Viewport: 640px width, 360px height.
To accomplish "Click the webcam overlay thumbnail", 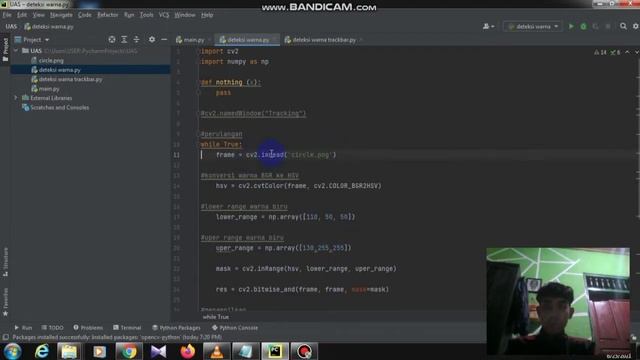I will [x=558, y=301].
